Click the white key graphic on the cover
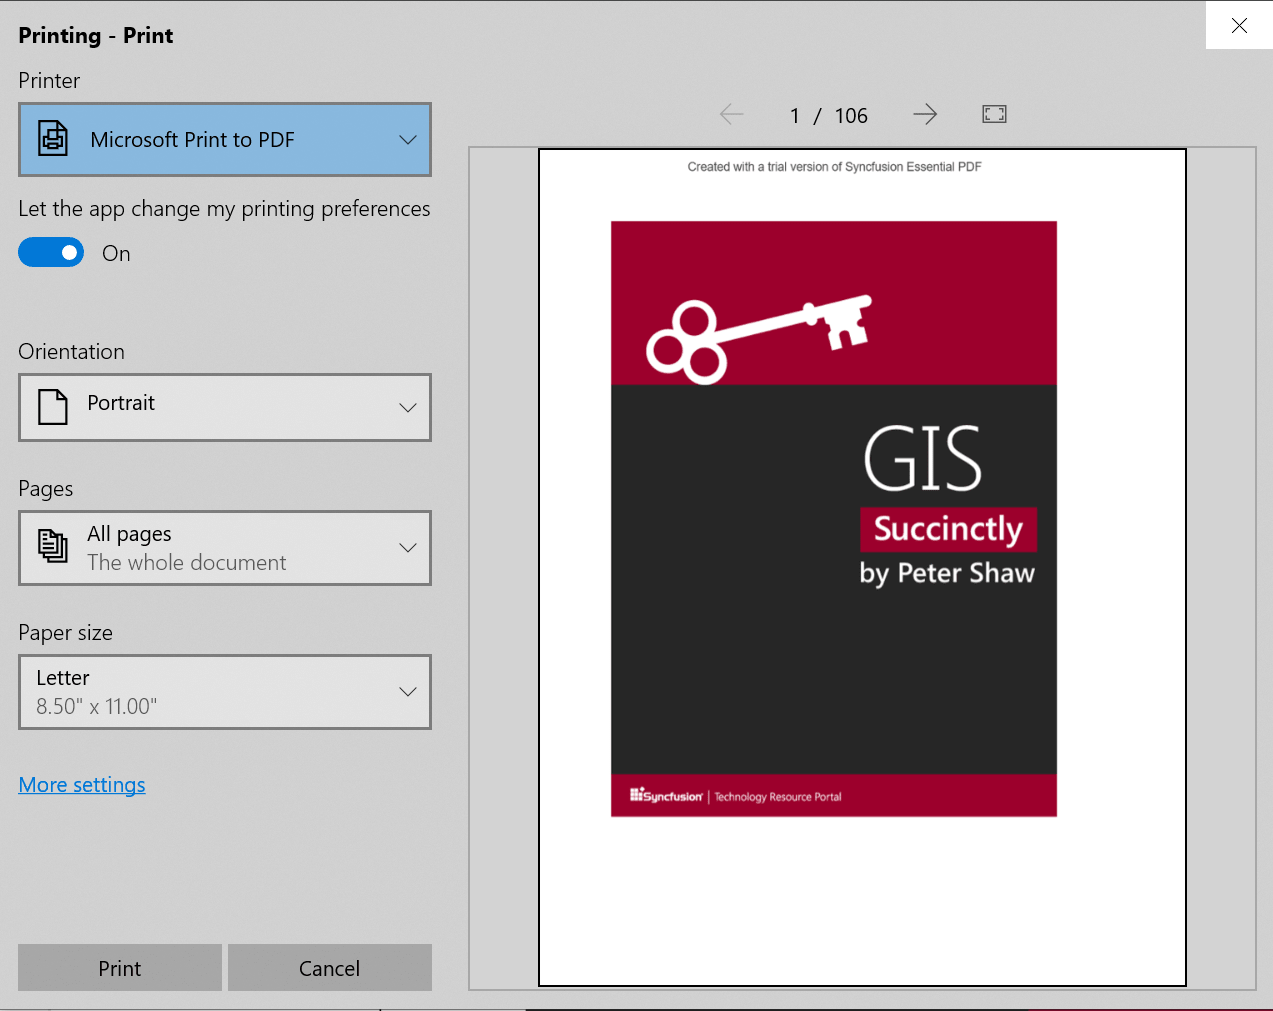1273x1011 pixels. click(758, 336)
